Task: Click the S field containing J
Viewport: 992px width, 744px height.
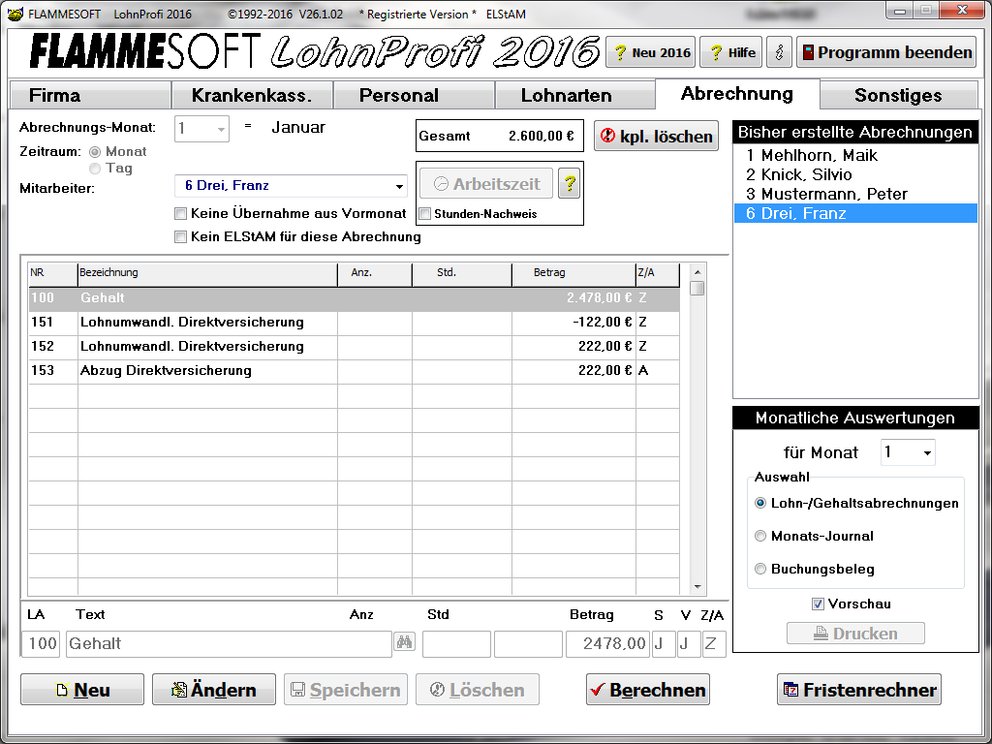Action: [664, 644]
